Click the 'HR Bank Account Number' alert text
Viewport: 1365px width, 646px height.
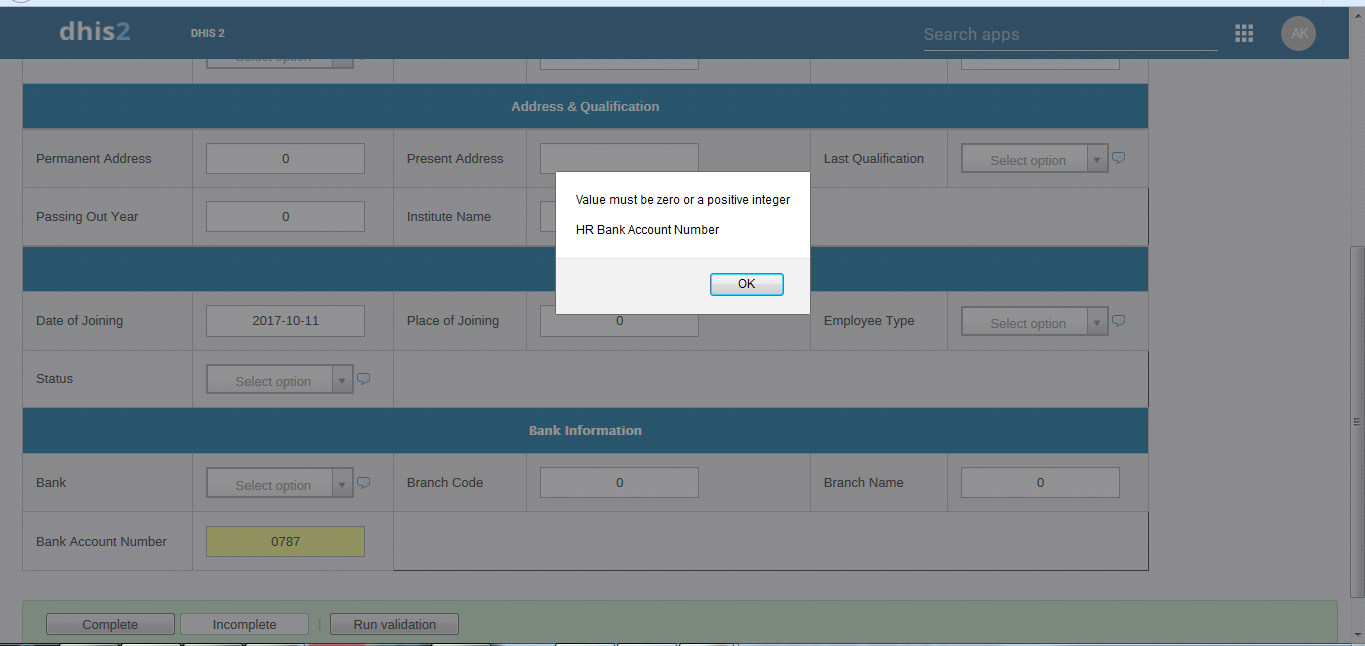(x=647, y=229)
